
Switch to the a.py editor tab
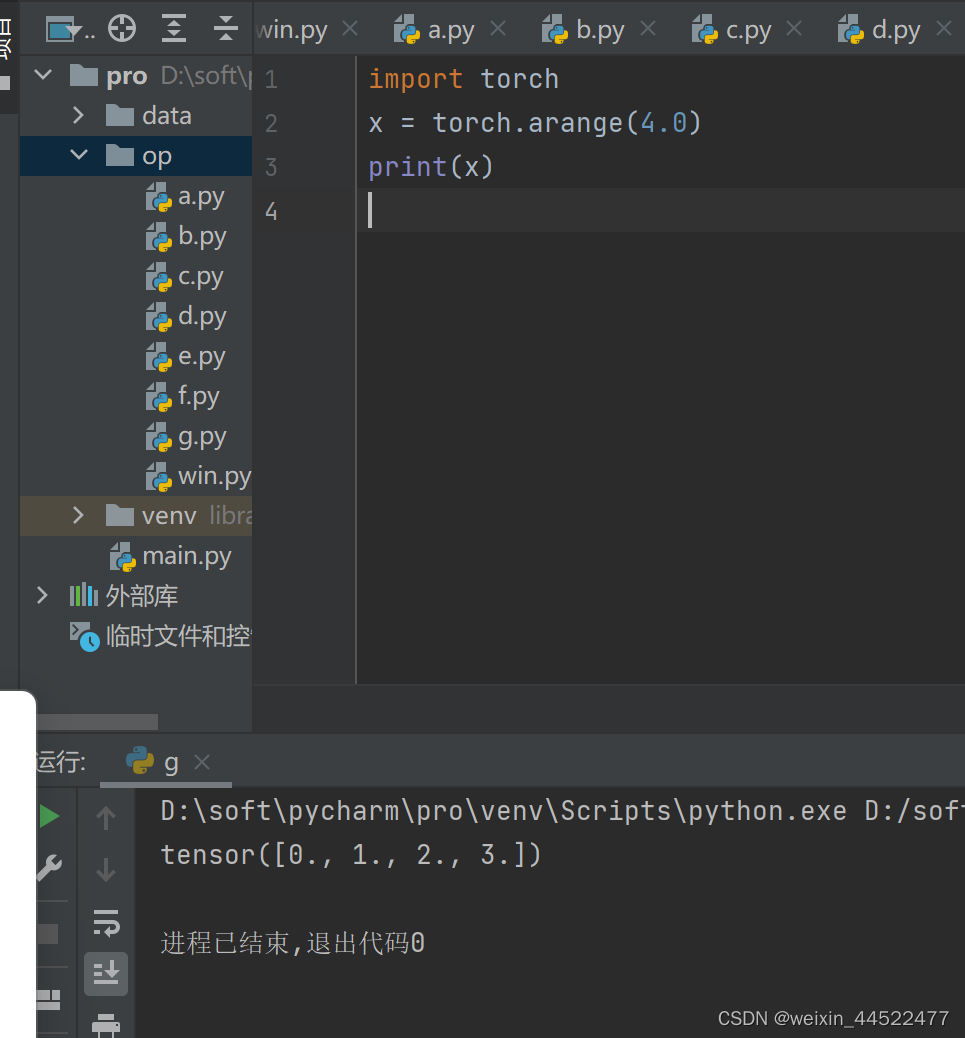point(434,30)
